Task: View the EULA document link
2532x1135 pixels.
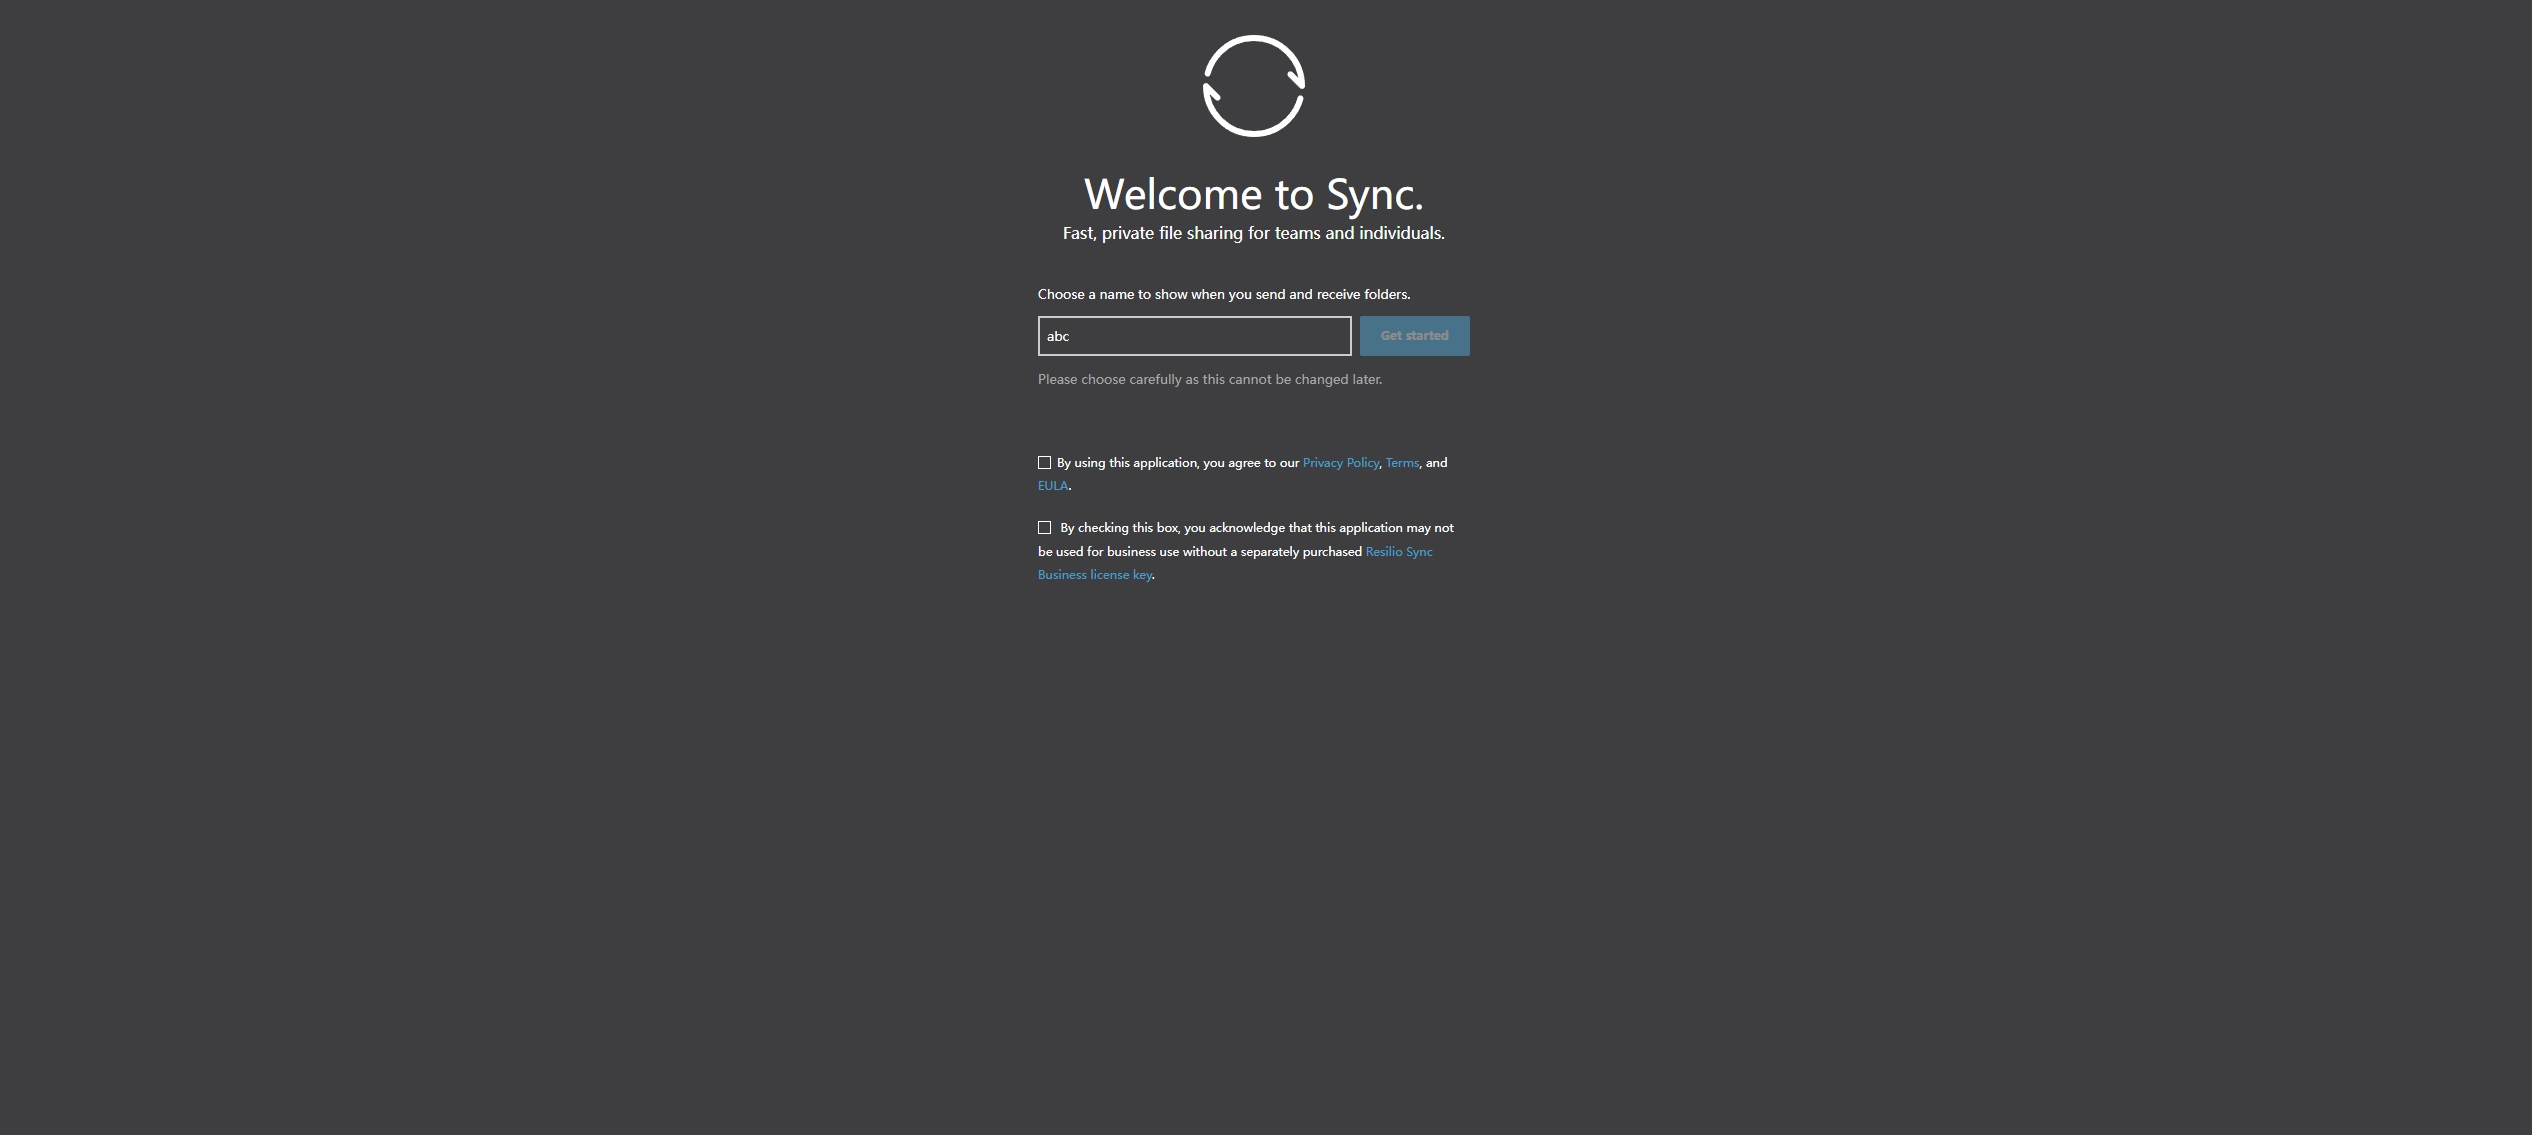Action: [x=1052, y=485]
